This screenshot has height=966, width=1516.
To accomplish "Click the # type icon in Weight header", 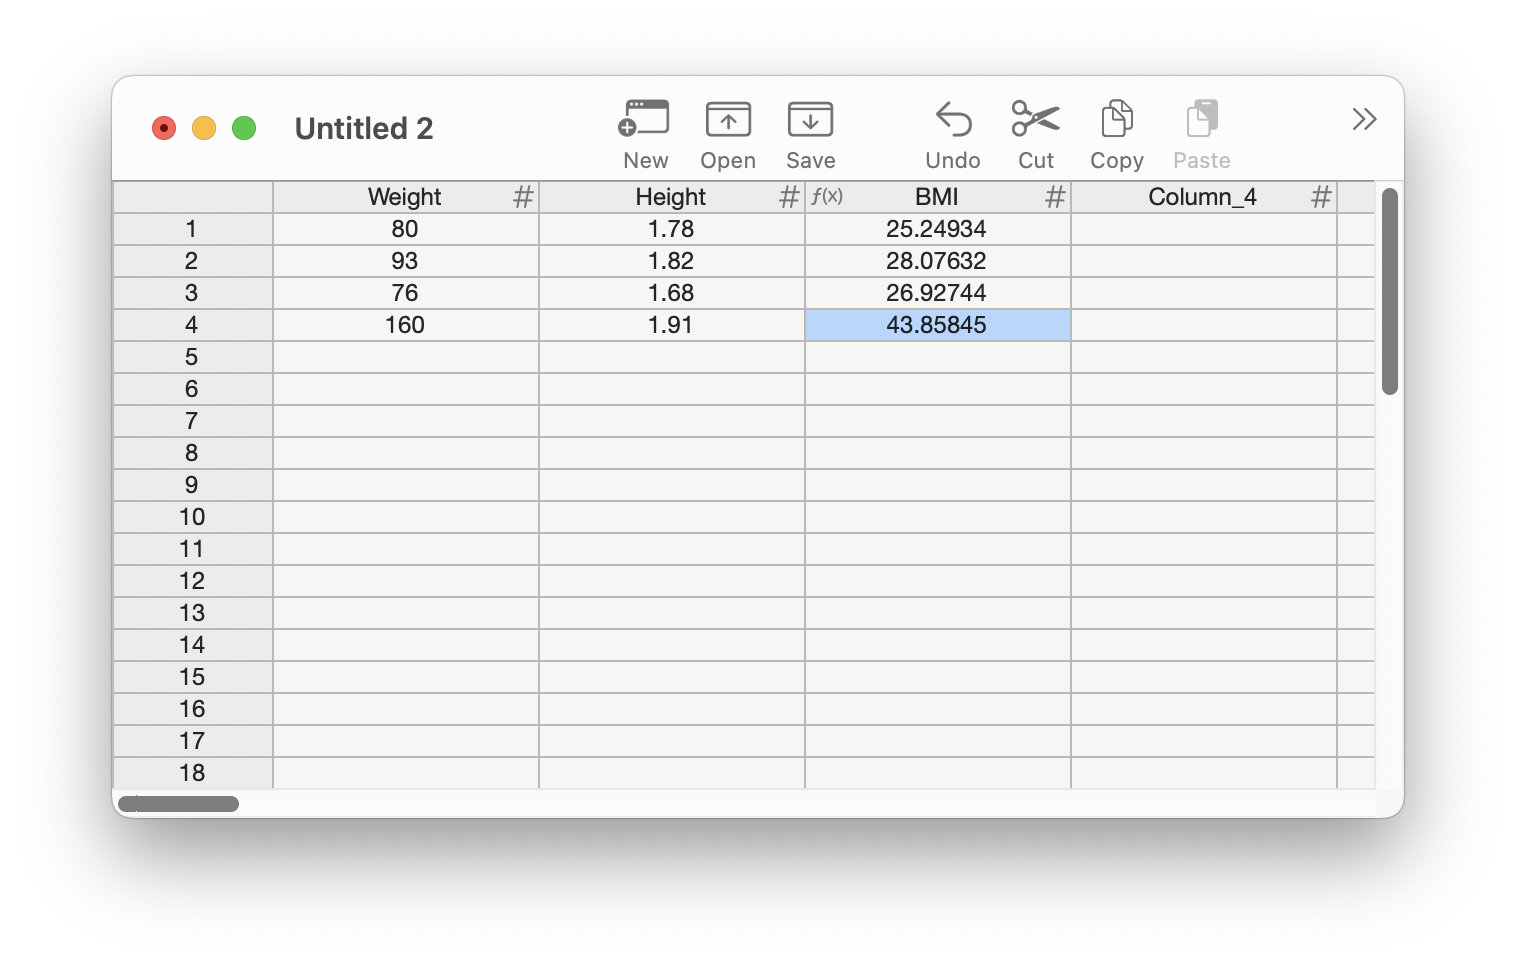I will click(x=523, y=197).
